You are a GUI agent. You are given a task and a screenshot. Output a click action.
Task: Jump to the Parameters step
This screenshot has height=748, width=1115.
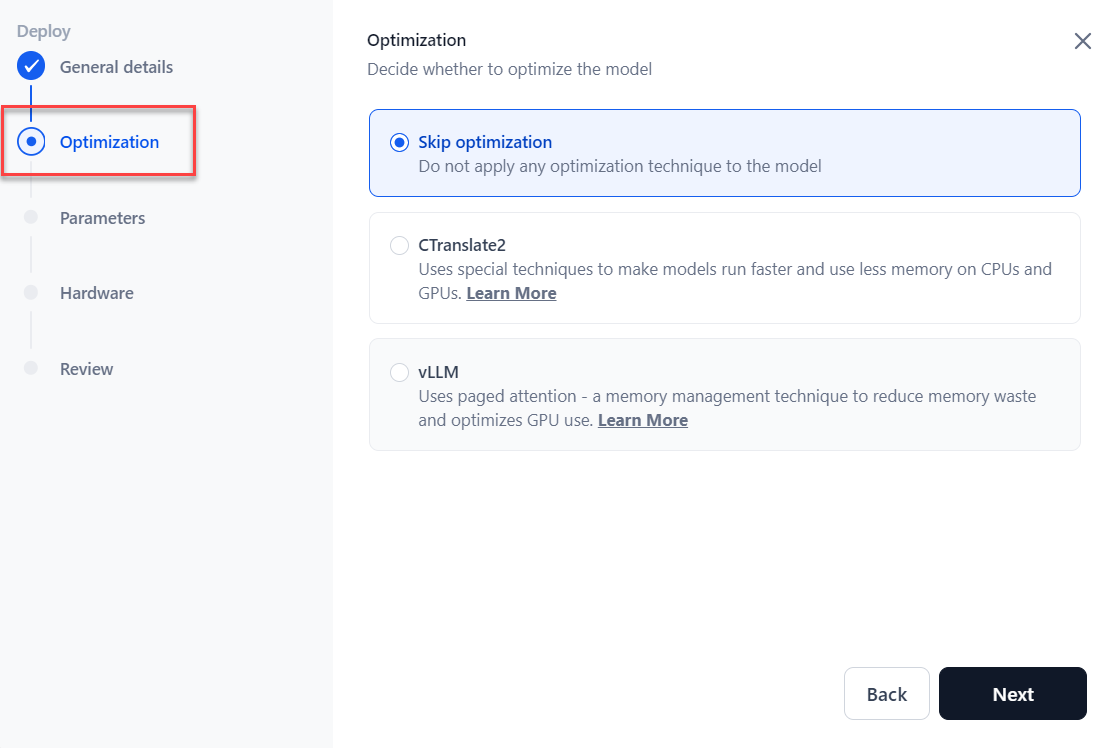[x=102, y=218]
